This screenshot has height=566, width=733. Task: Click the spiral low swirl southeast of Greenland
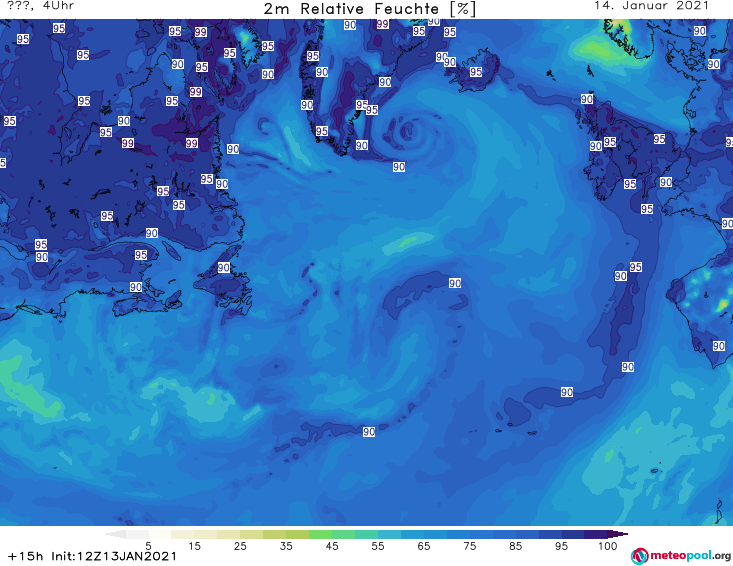pos(408,131)
